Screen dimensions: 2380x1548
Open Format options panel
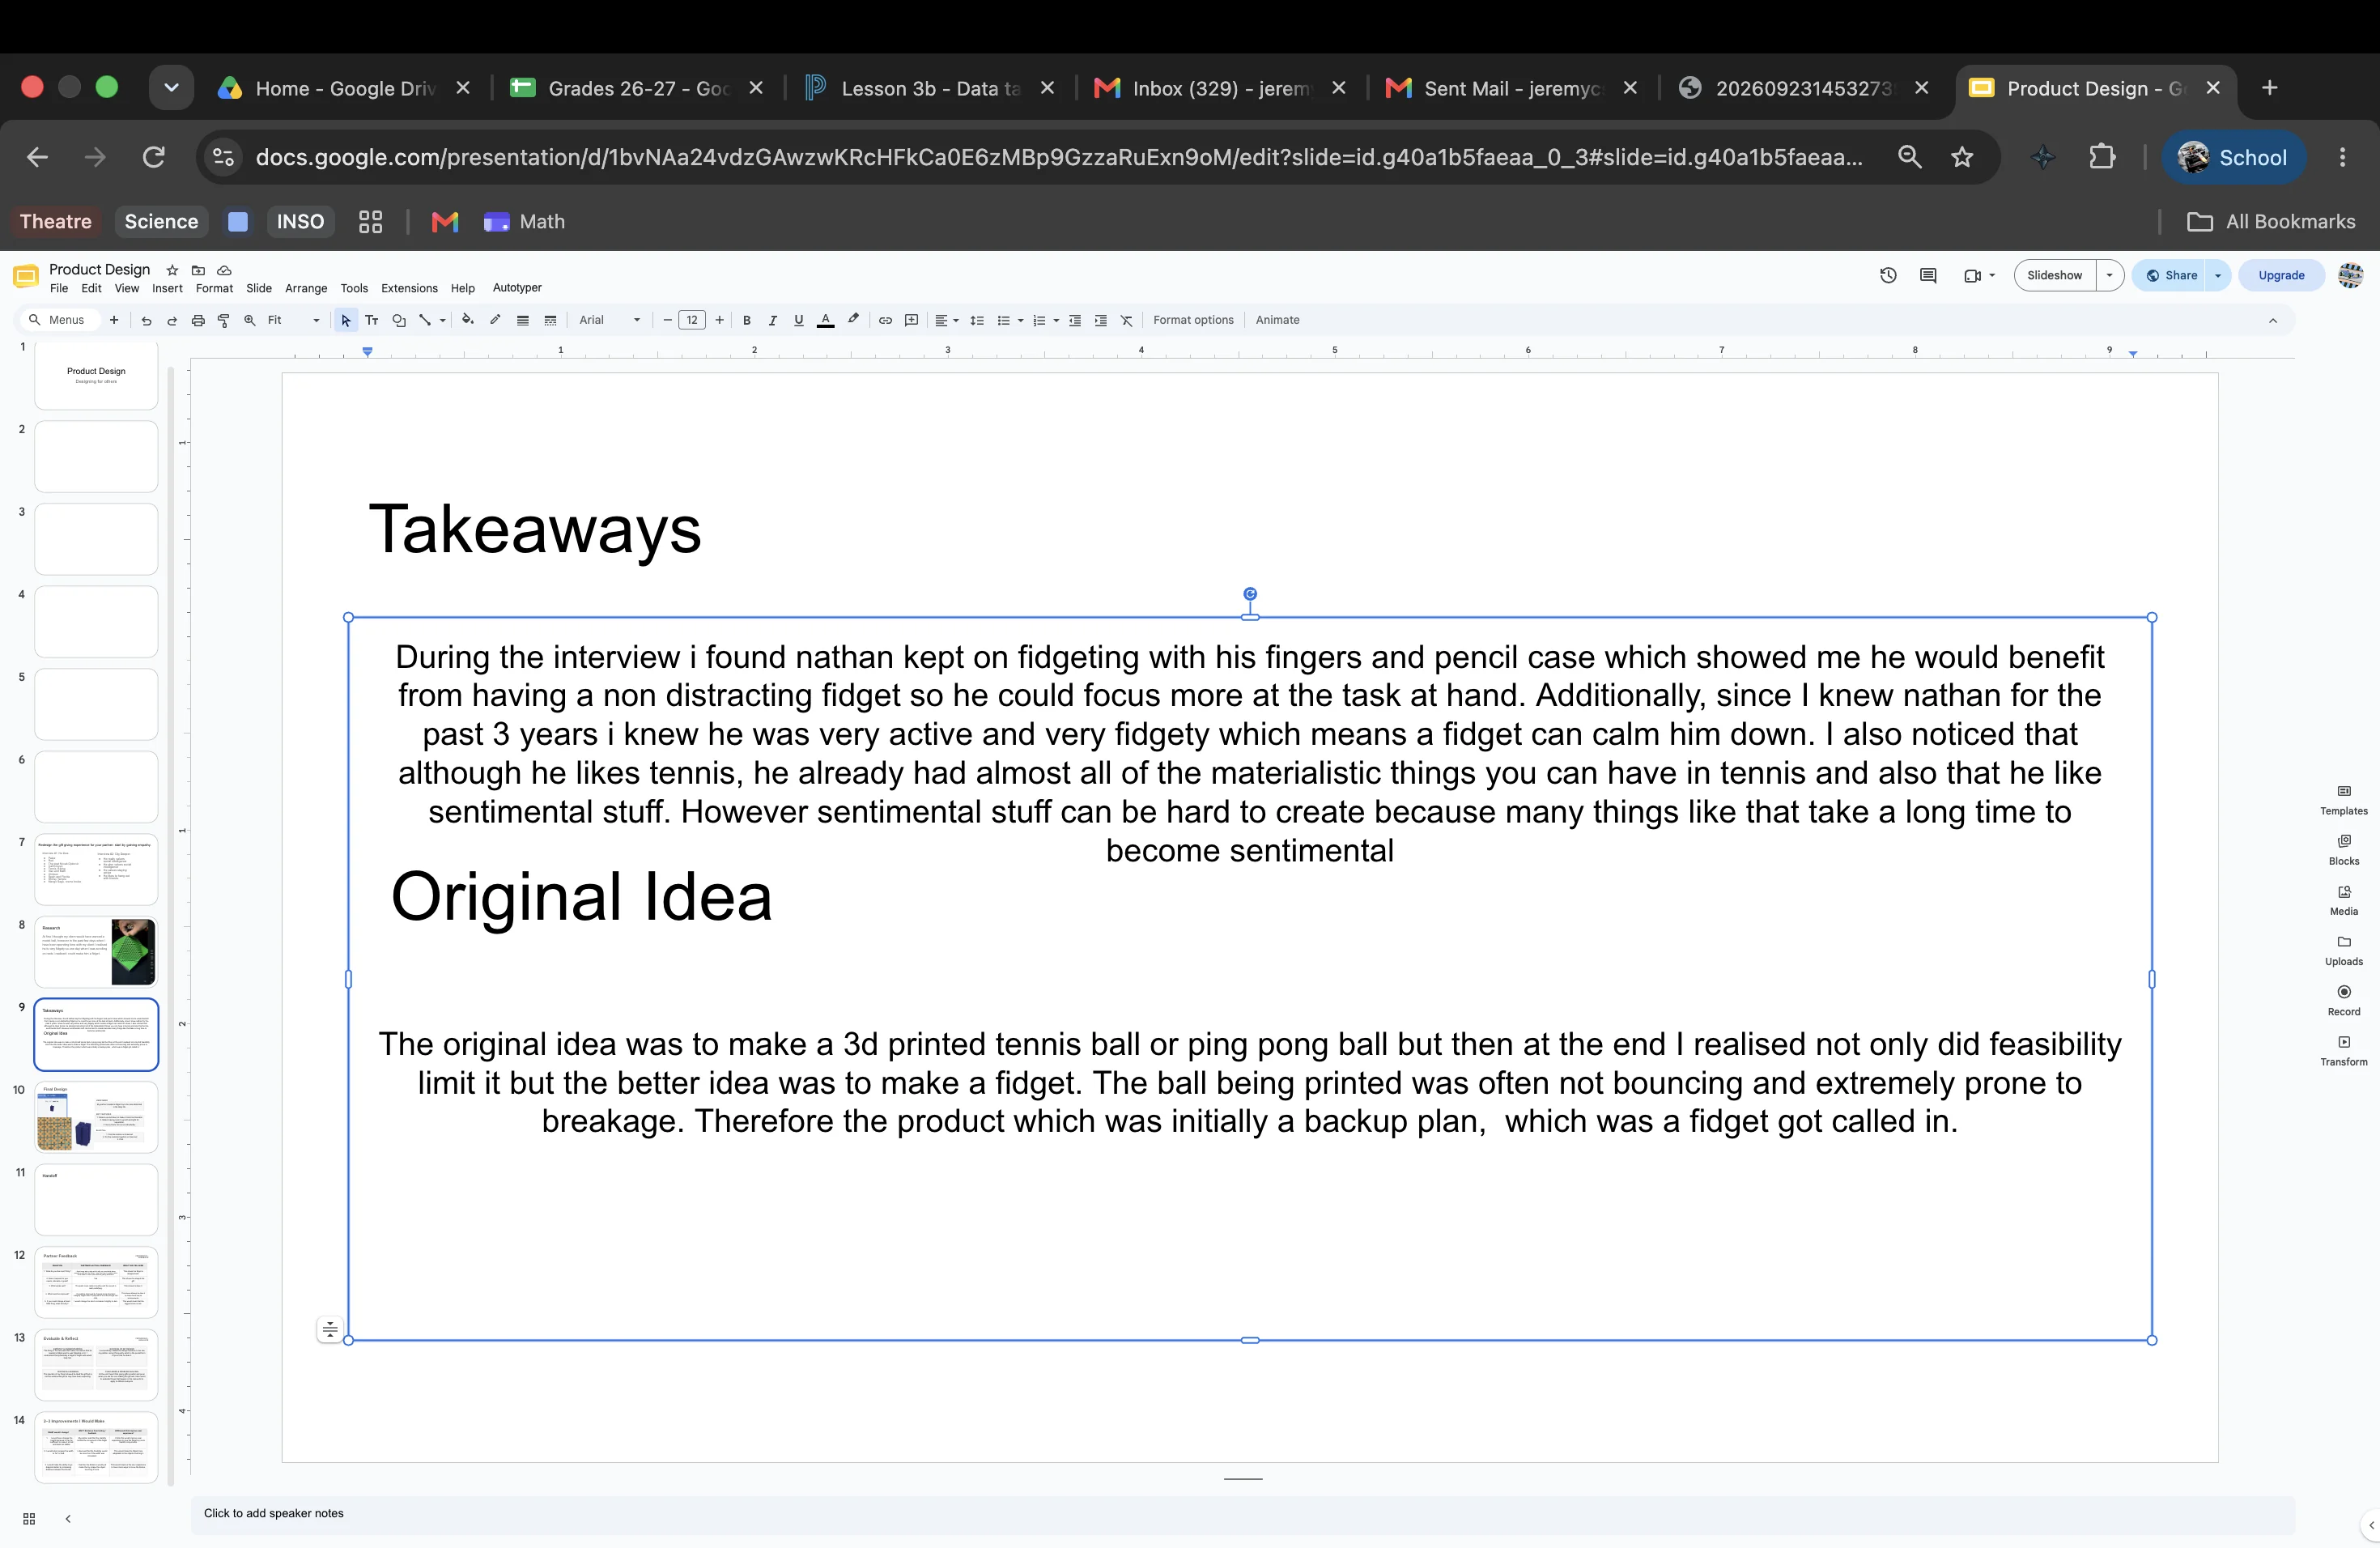pos(1193,321)
